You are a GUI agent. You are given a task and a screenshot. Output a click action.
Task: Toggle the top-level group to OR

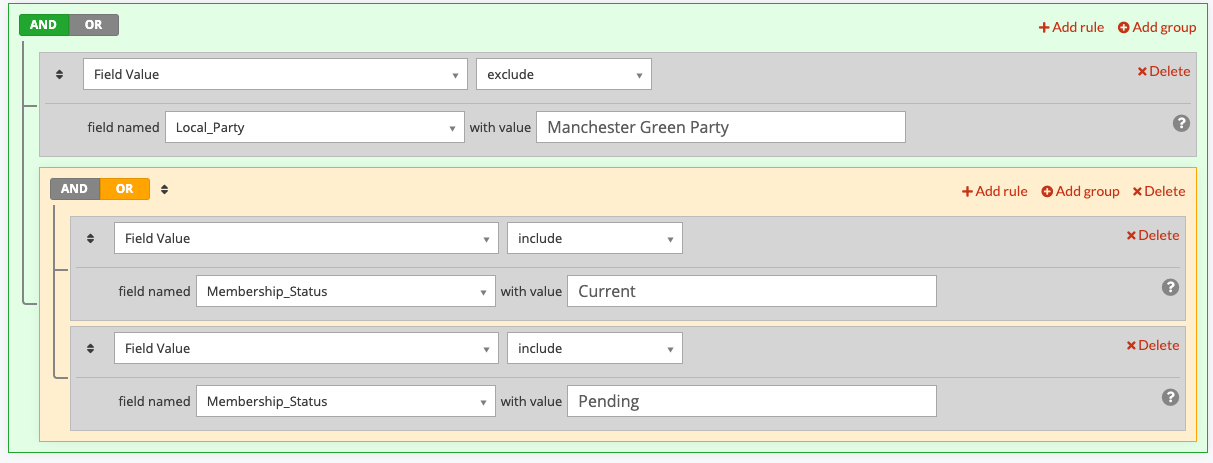93,25
